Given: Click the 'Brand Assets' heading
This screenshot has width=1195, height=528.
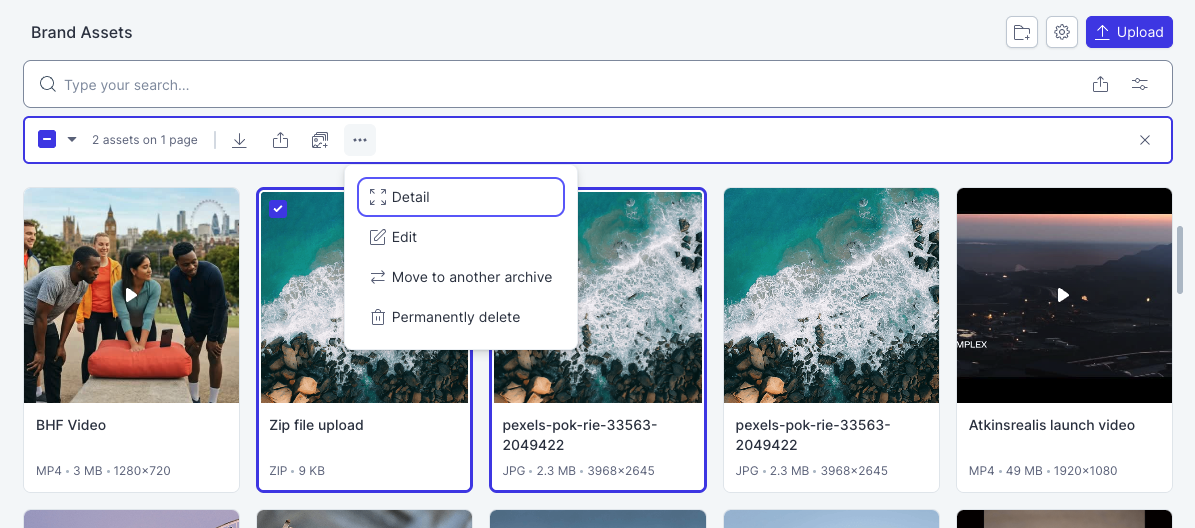Looking at the screenshot, I should [x=82, y=33].
